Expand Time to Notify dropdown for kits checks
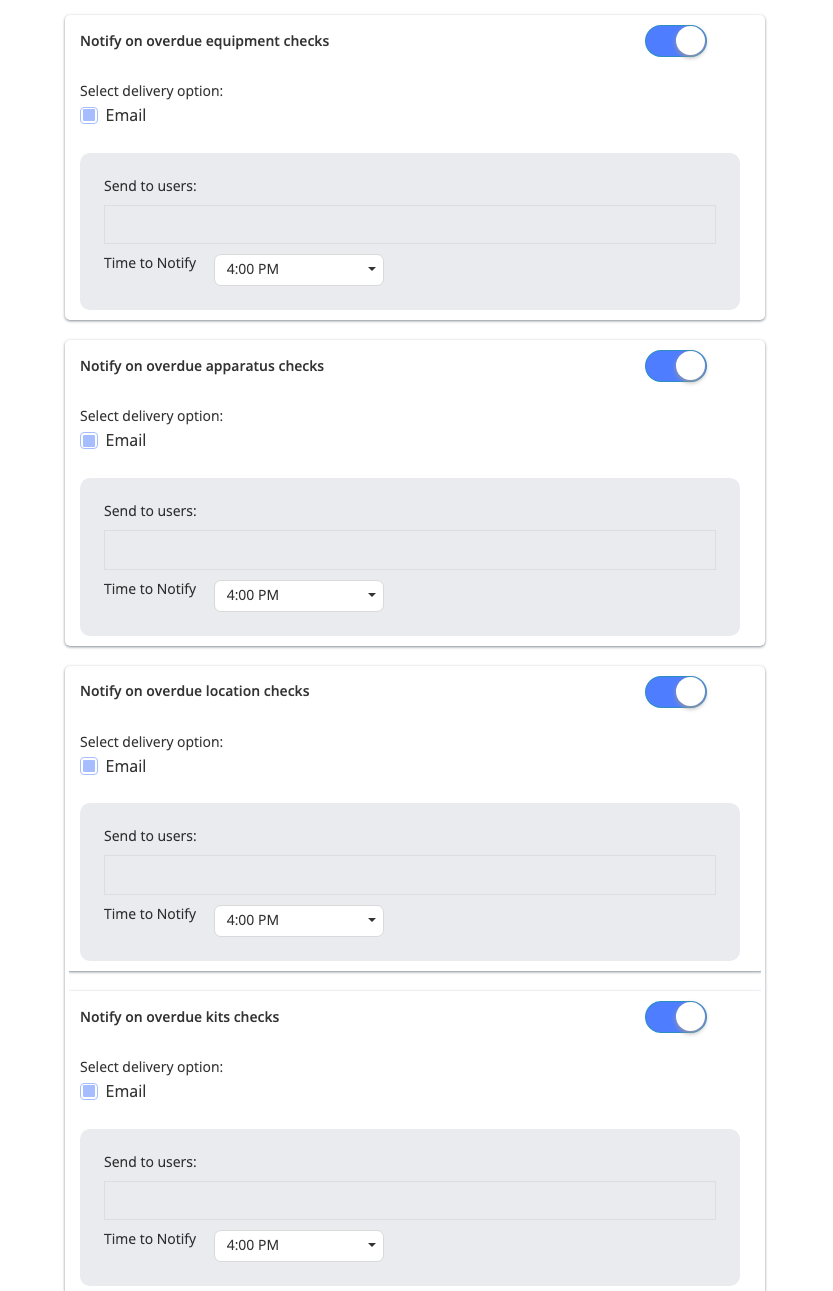This screenshot has width=833, height=1291. [x=299, y=1245]
